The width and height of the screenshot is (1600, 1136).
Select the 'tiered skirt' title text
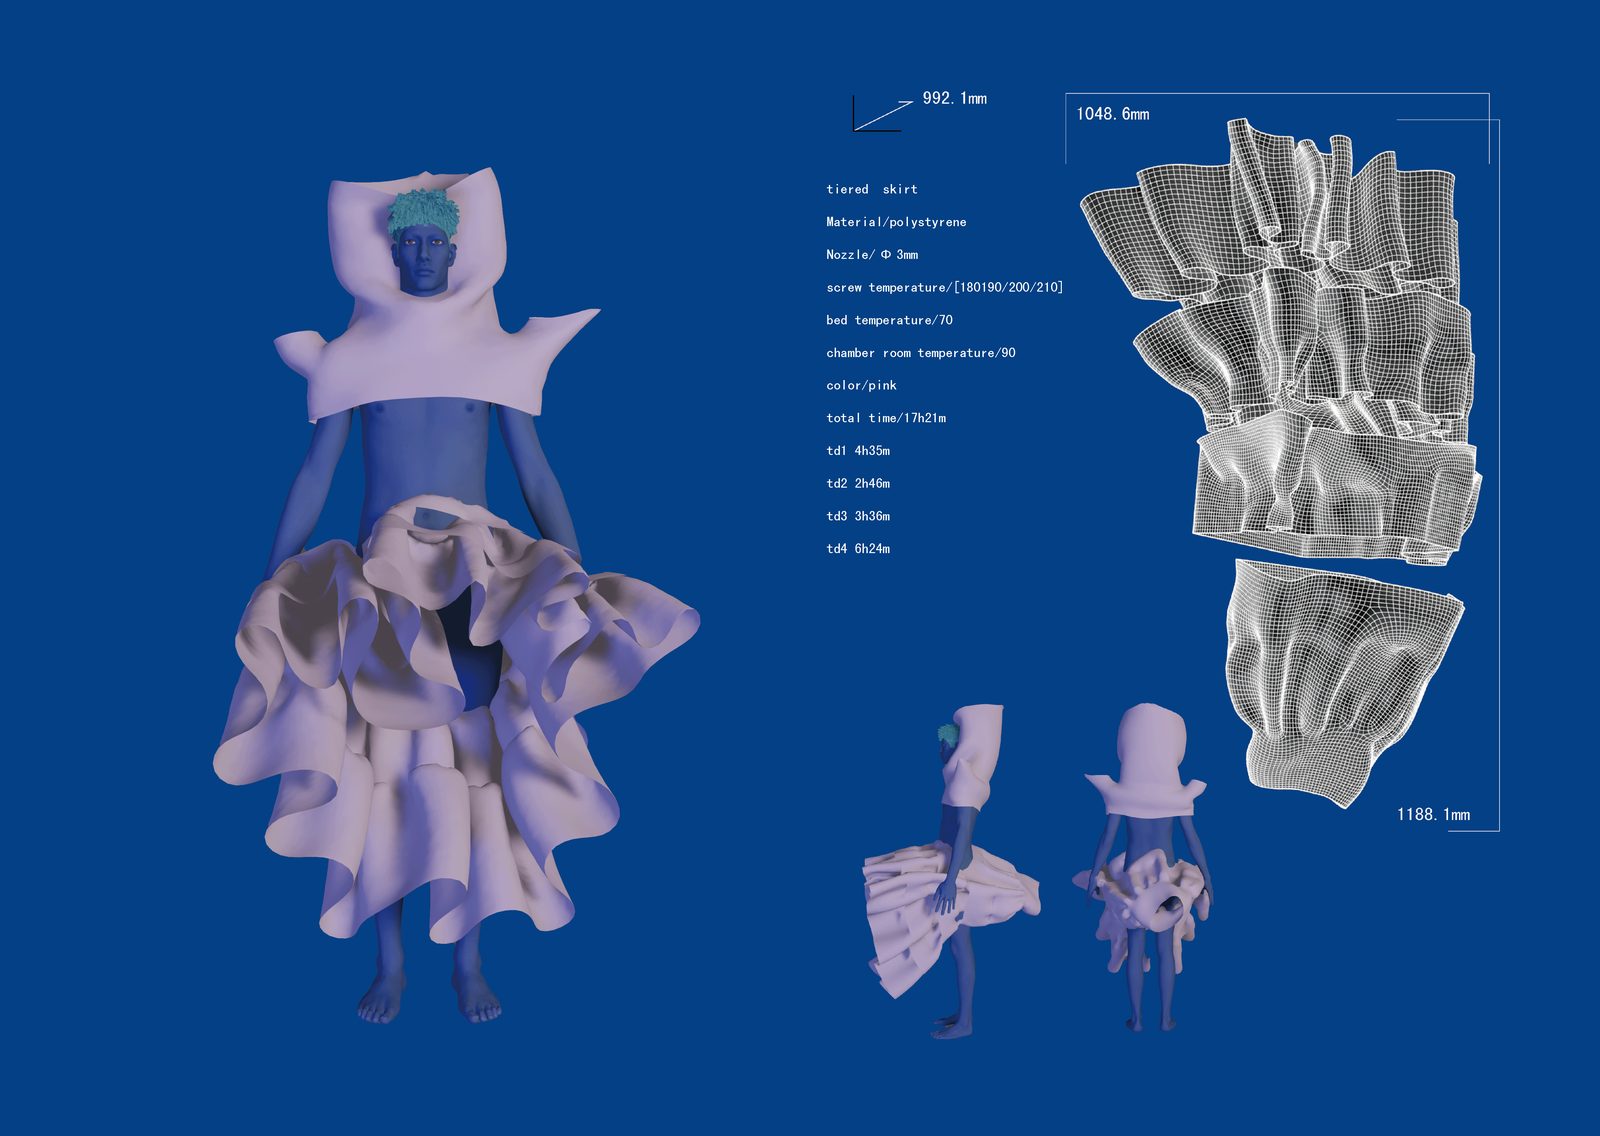point(872,189)
